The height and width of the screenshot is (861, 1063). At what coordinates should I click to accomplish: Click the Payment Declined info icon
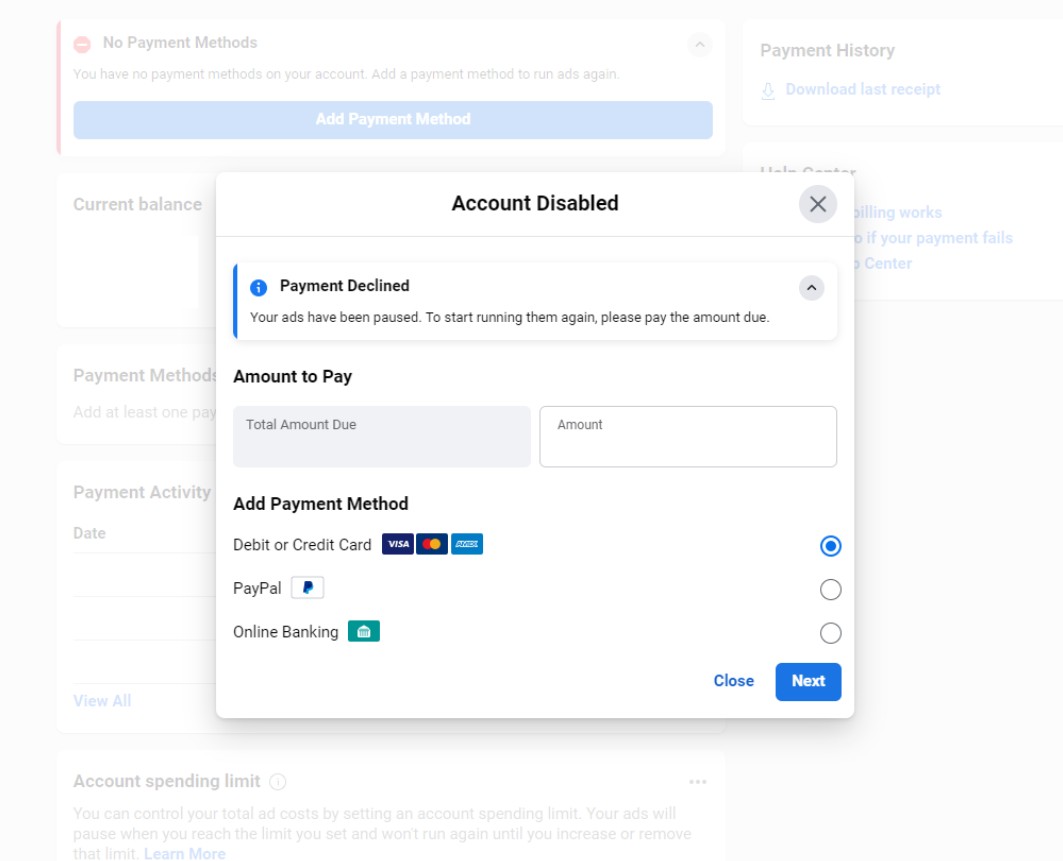click(259, 287)
